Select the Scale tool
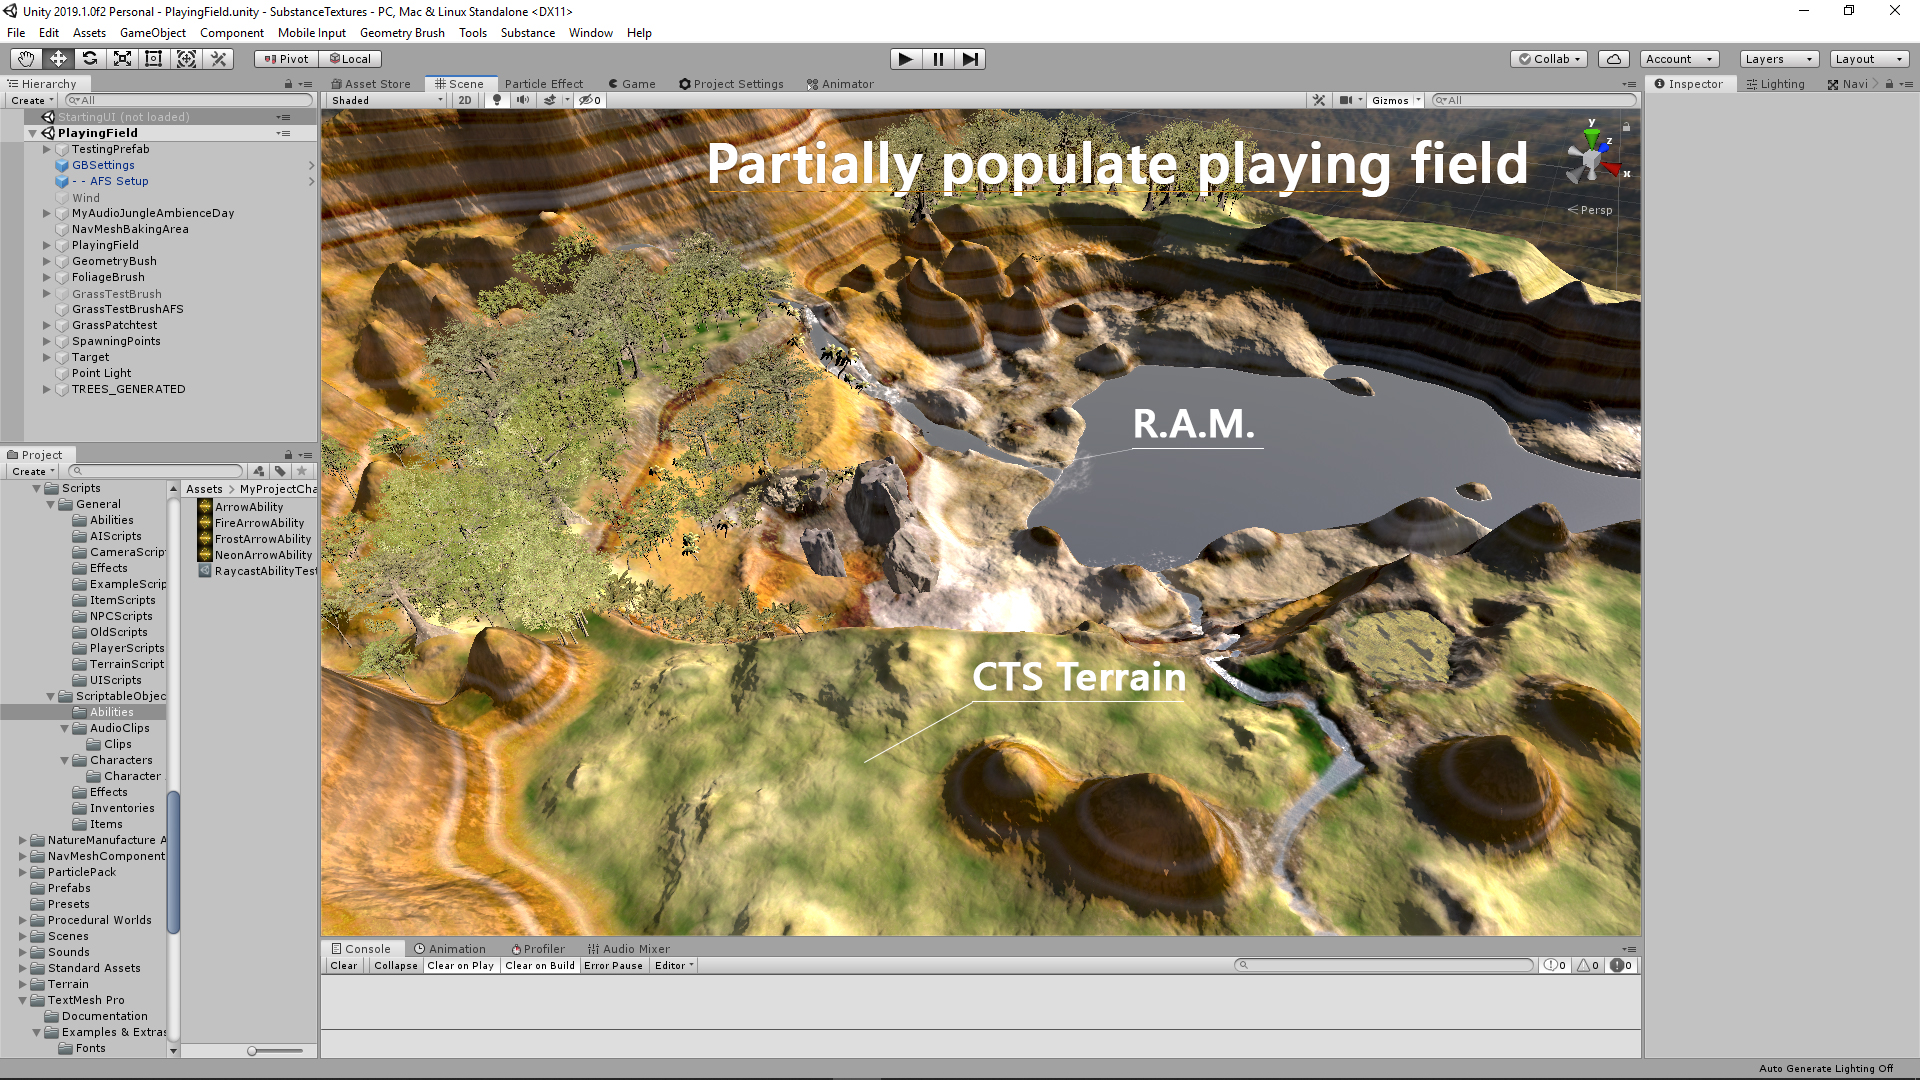Viewport: 1920px width, 1080px height. point(122,59)
